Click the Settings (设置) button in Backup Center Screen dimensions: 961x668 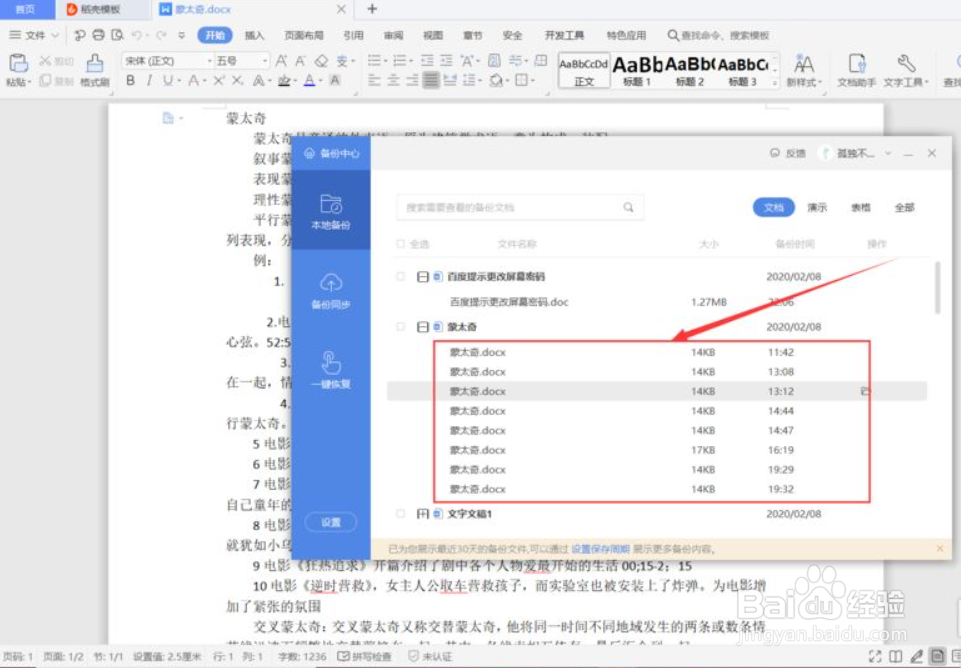click(331, 522)
